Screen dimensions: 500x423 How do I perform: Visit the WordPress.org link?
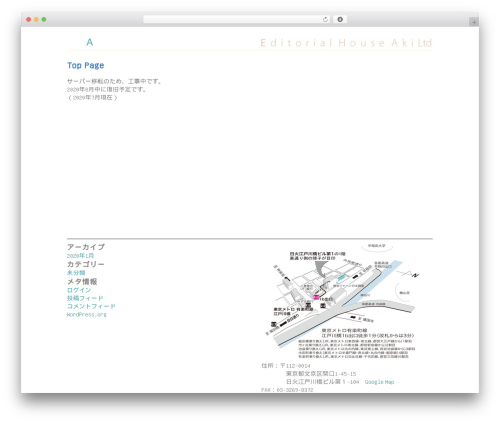87,314
